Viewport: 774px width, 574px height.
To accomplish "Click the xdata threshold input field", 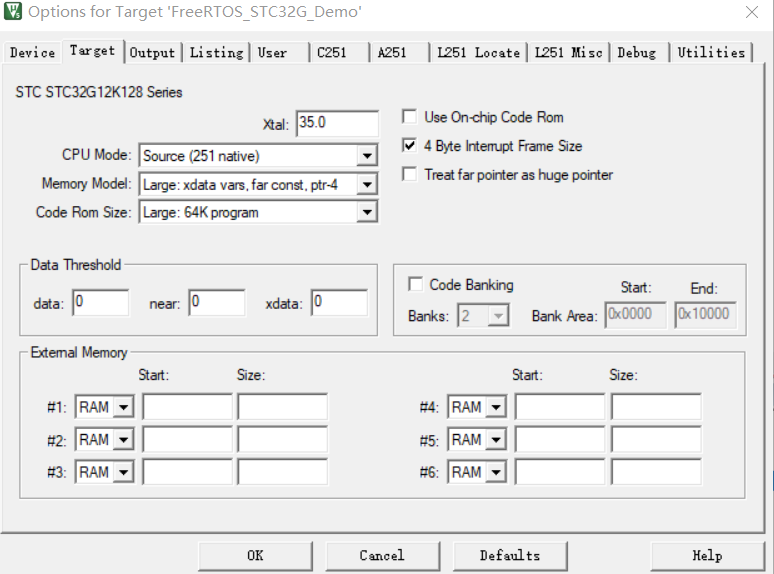I will (338, 303).
